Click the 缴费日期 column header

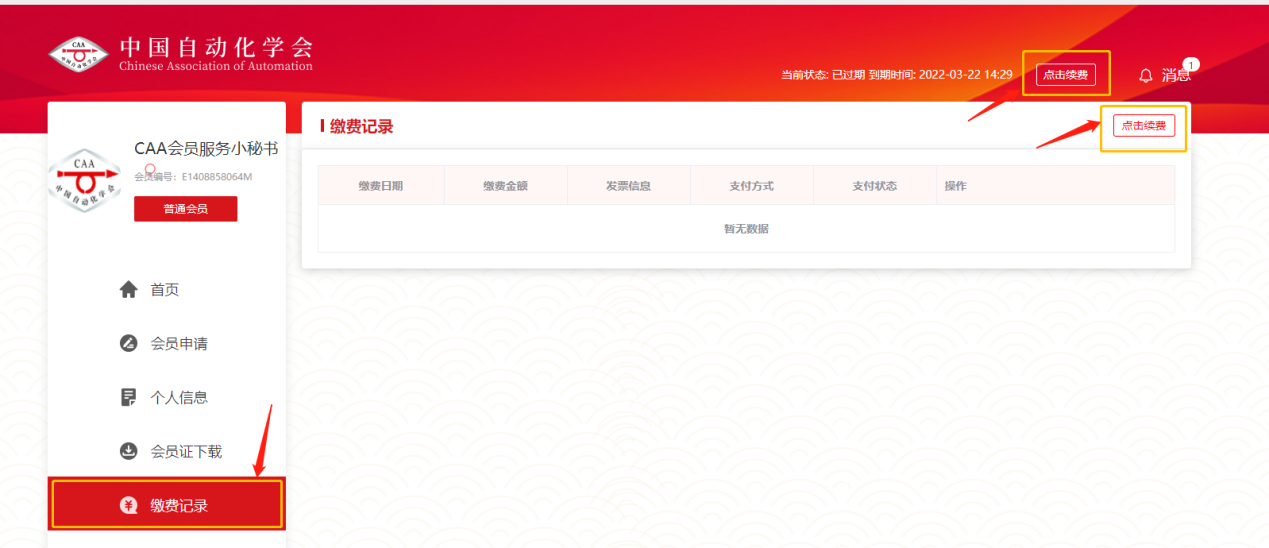click(380, 186)
